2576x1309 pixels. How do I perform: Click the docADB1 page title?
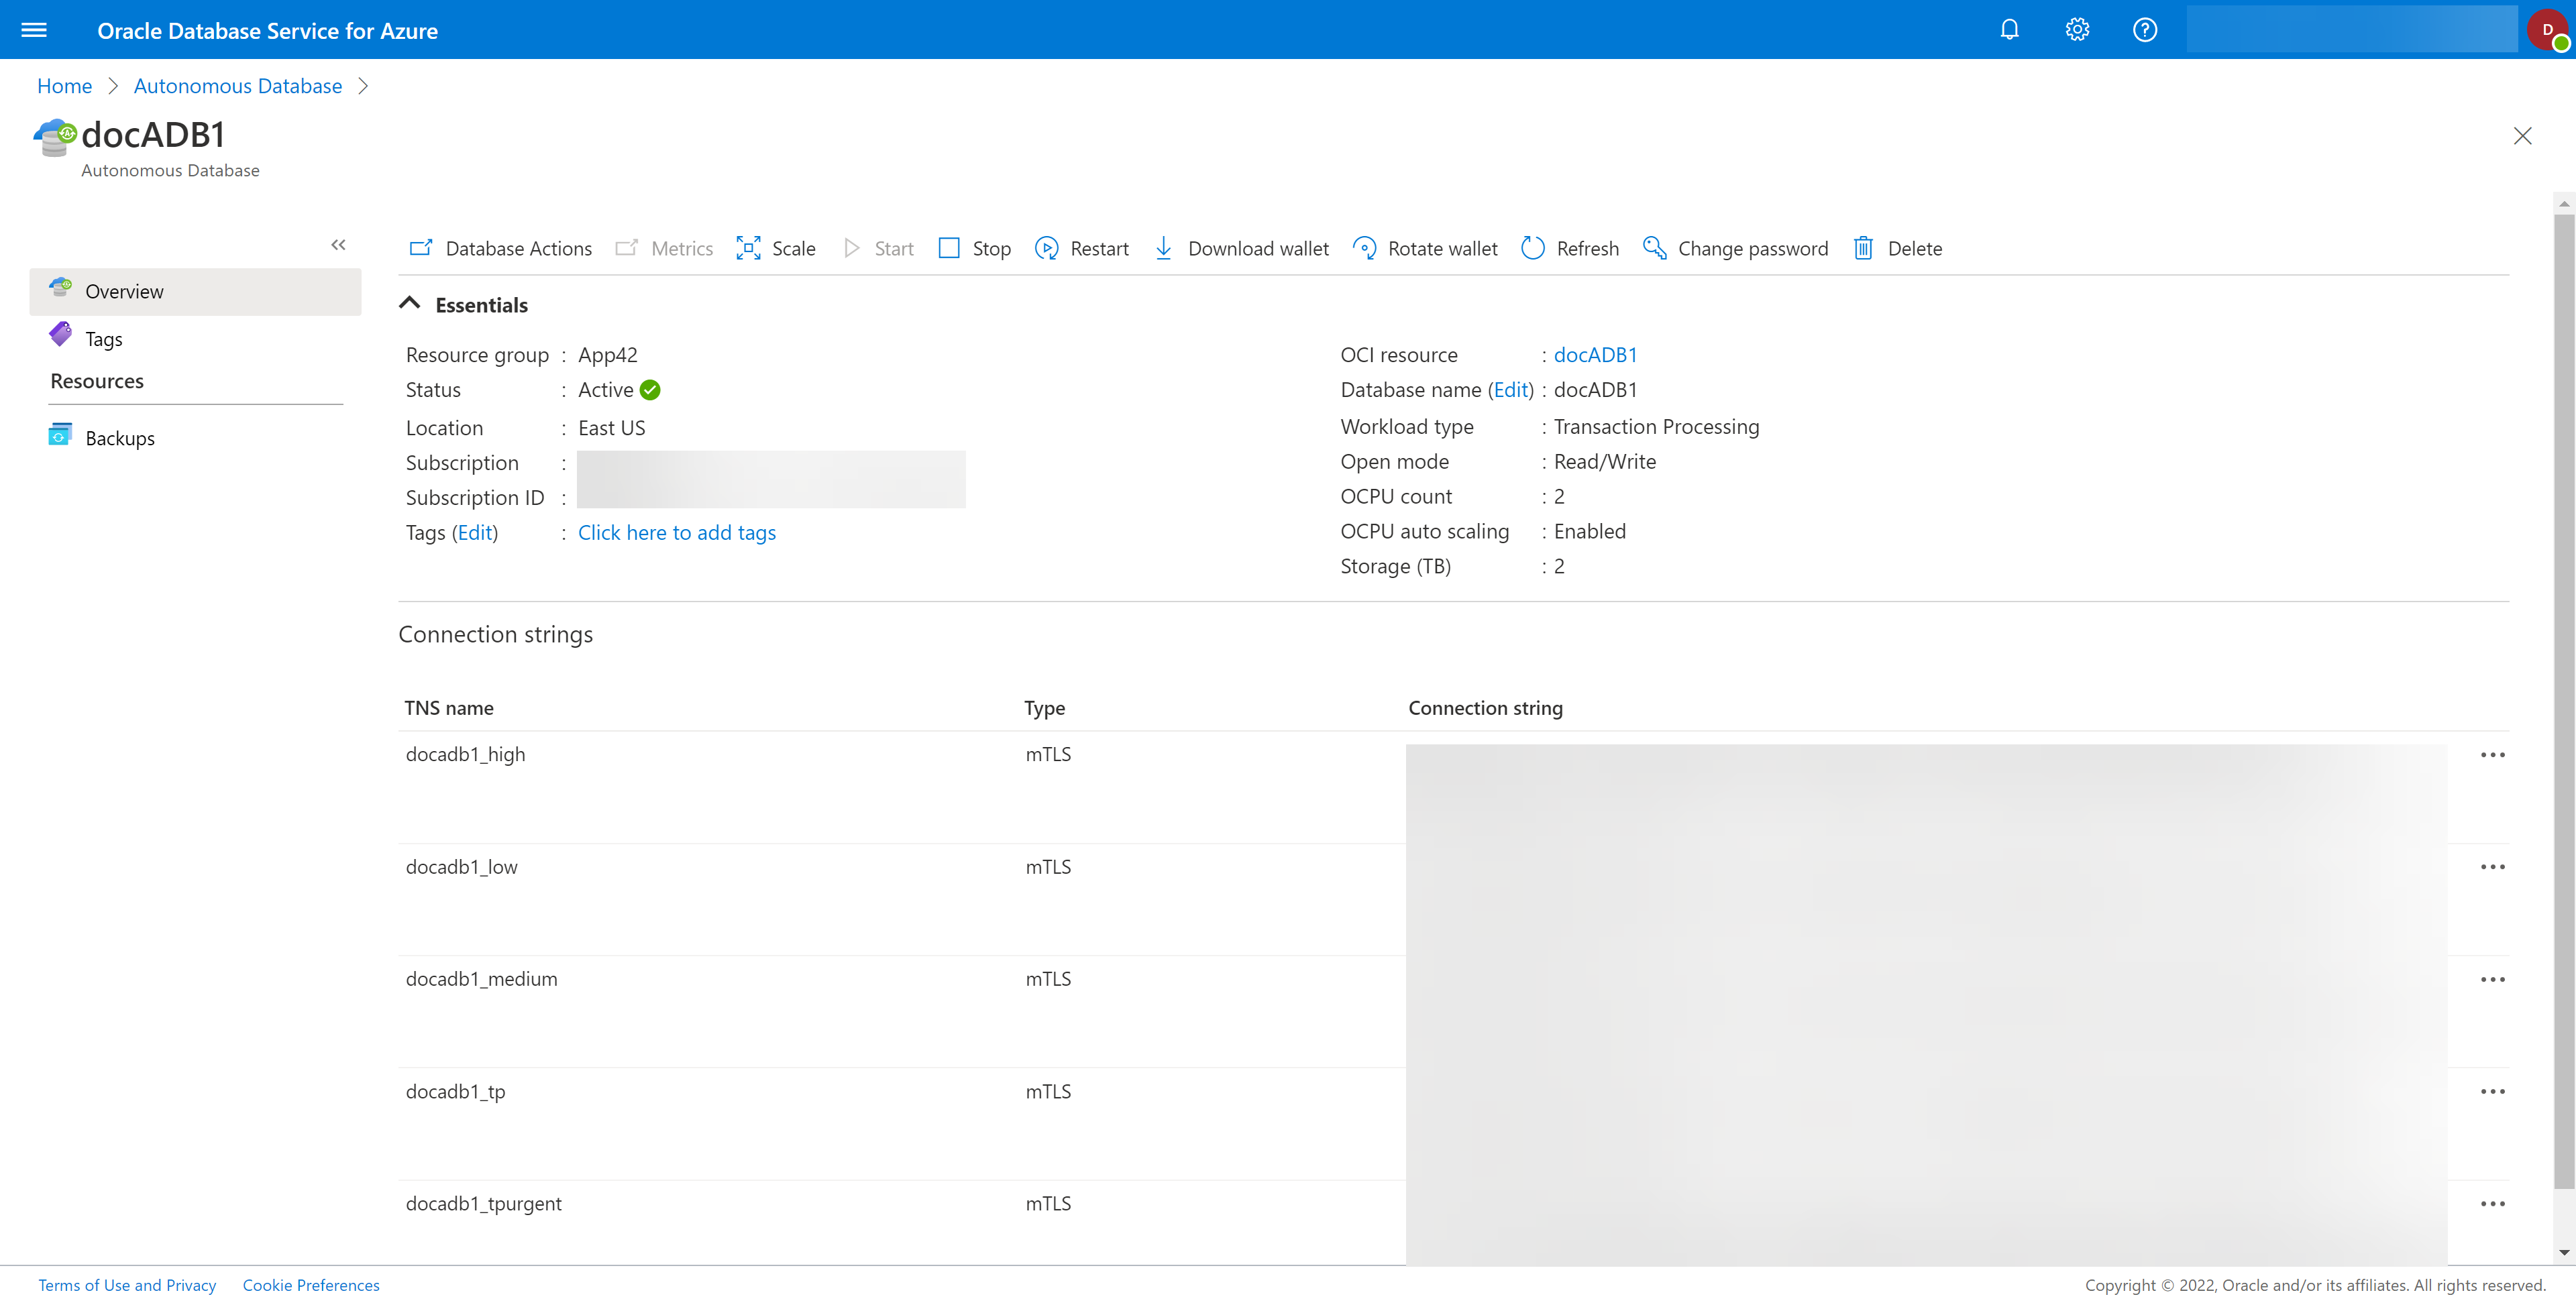[153, 134]
